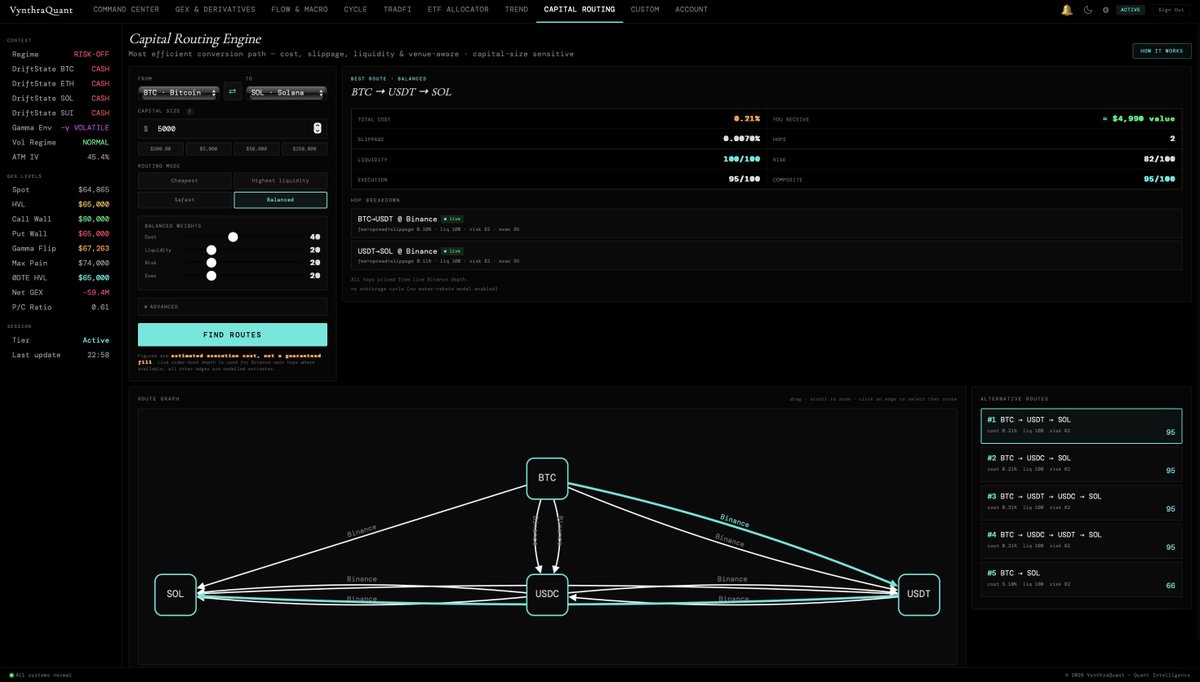Click the Total Cost 0.21% value
1200x682 pixels.
pyautogui.click(x=747, y=118)
